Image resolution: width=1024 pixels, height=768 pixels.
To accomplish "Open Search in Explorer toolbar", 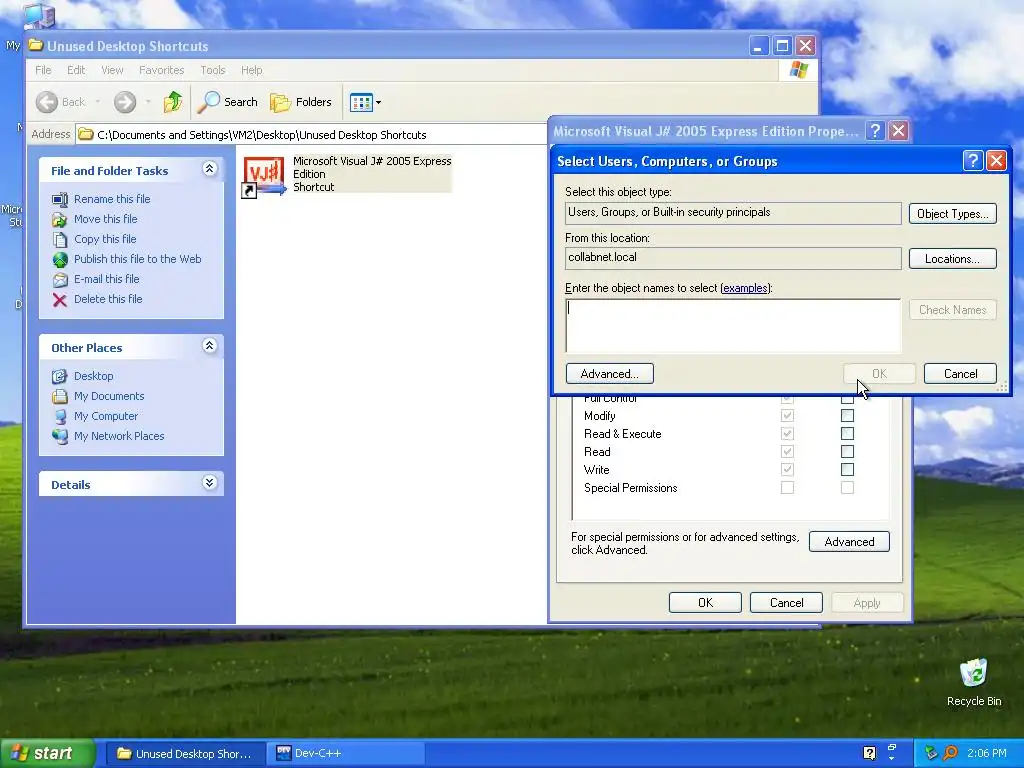I will [228, 102].
